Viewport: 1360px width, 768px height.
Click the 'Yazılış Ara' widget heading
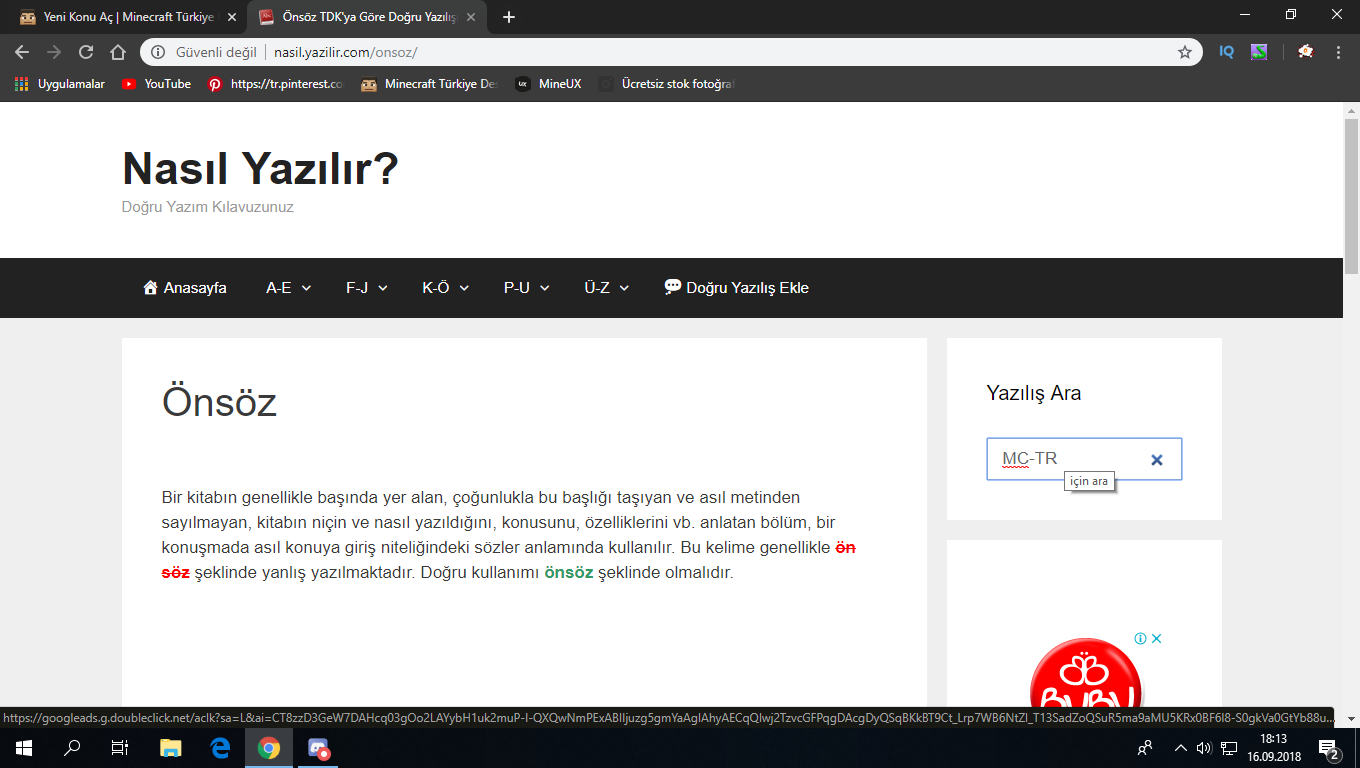click(x=1034, y=393)
